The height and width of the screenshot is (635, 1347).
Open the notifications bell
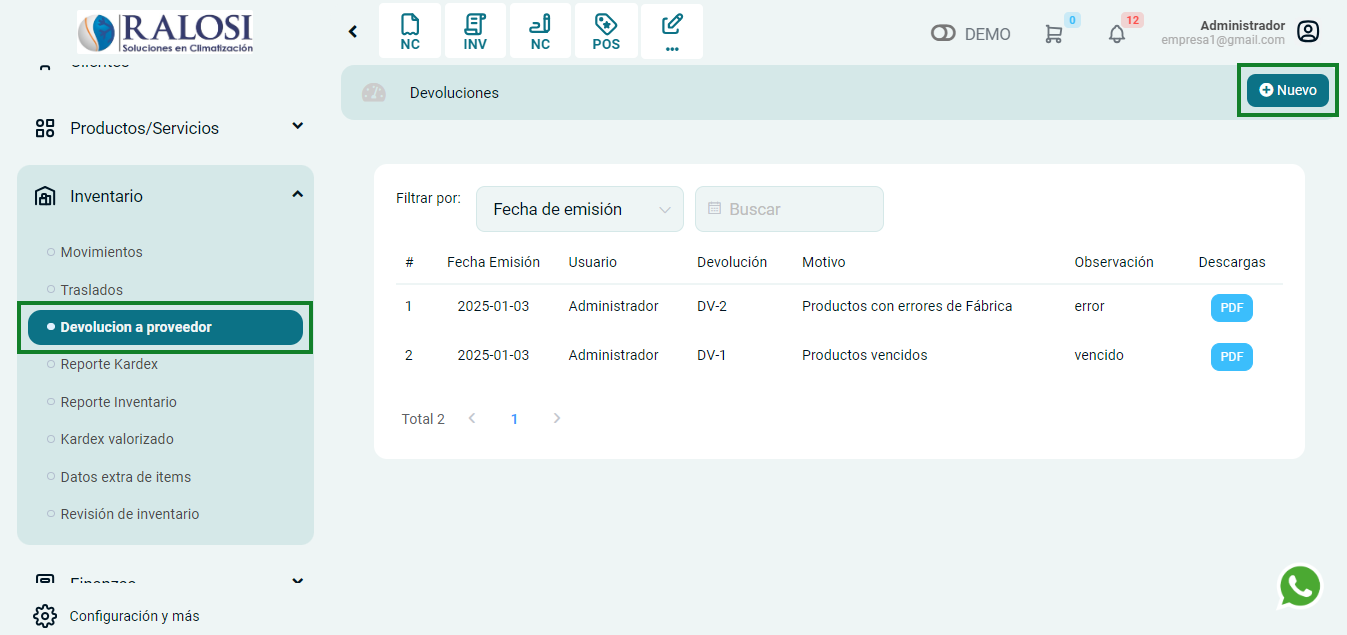click(1117, 34)
